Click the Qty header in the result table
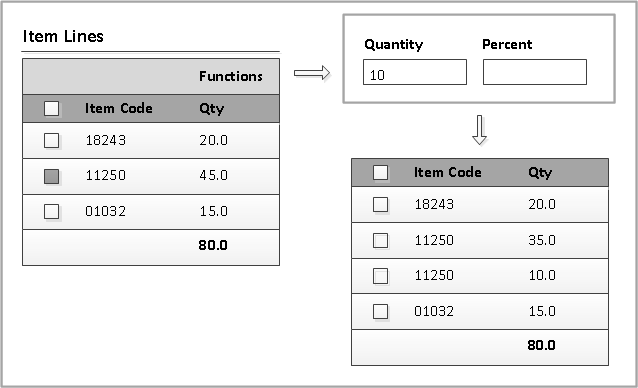 (540, 172)
